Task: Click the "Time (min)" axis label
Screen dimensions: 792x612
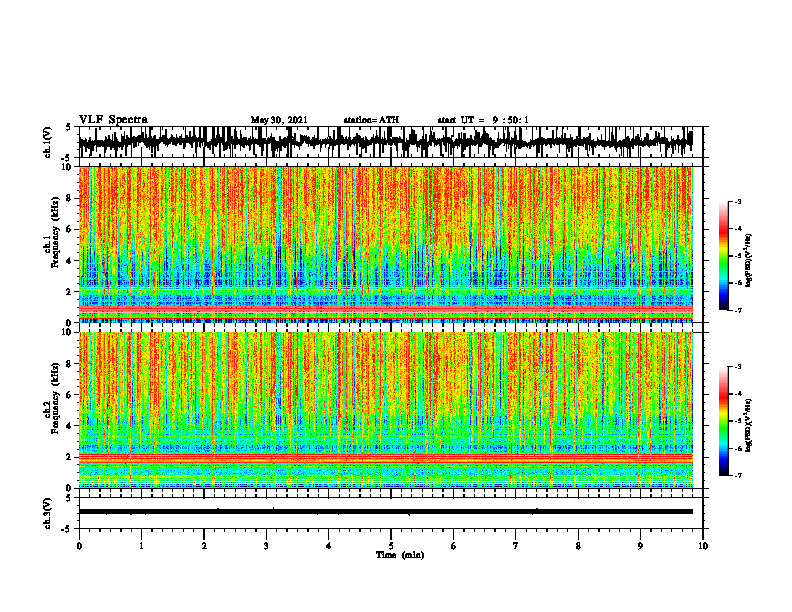Action: coord(400,555)
